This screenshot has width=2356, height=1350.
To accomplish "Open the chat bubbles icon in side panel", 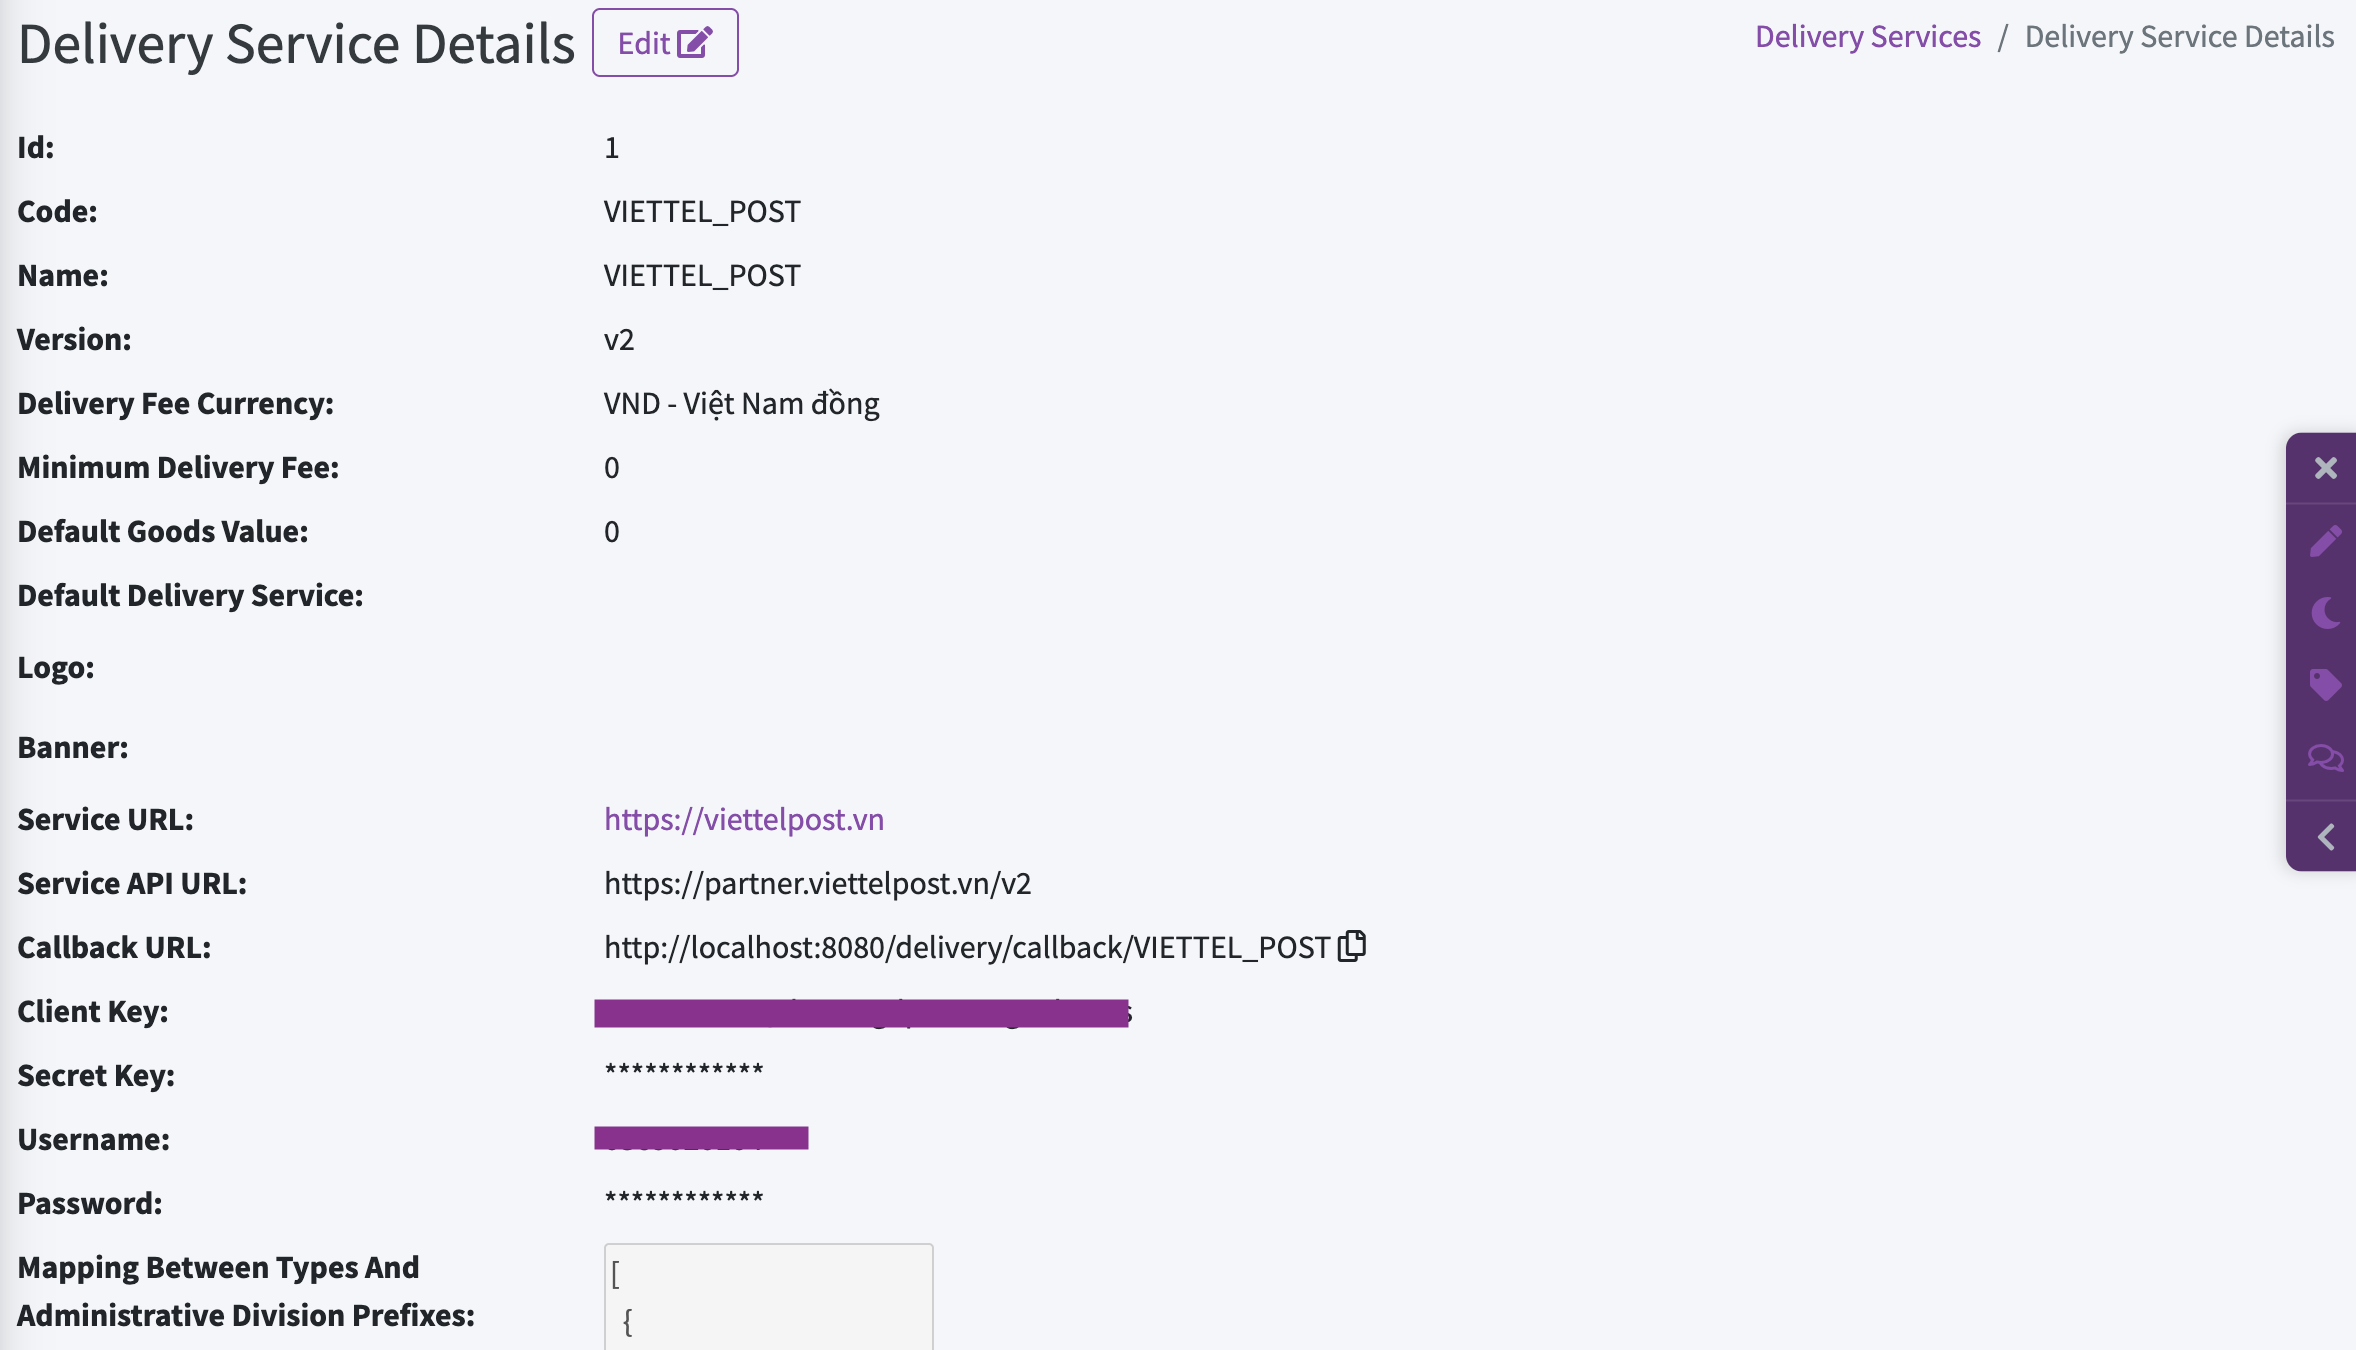I will click(2325, 758).
